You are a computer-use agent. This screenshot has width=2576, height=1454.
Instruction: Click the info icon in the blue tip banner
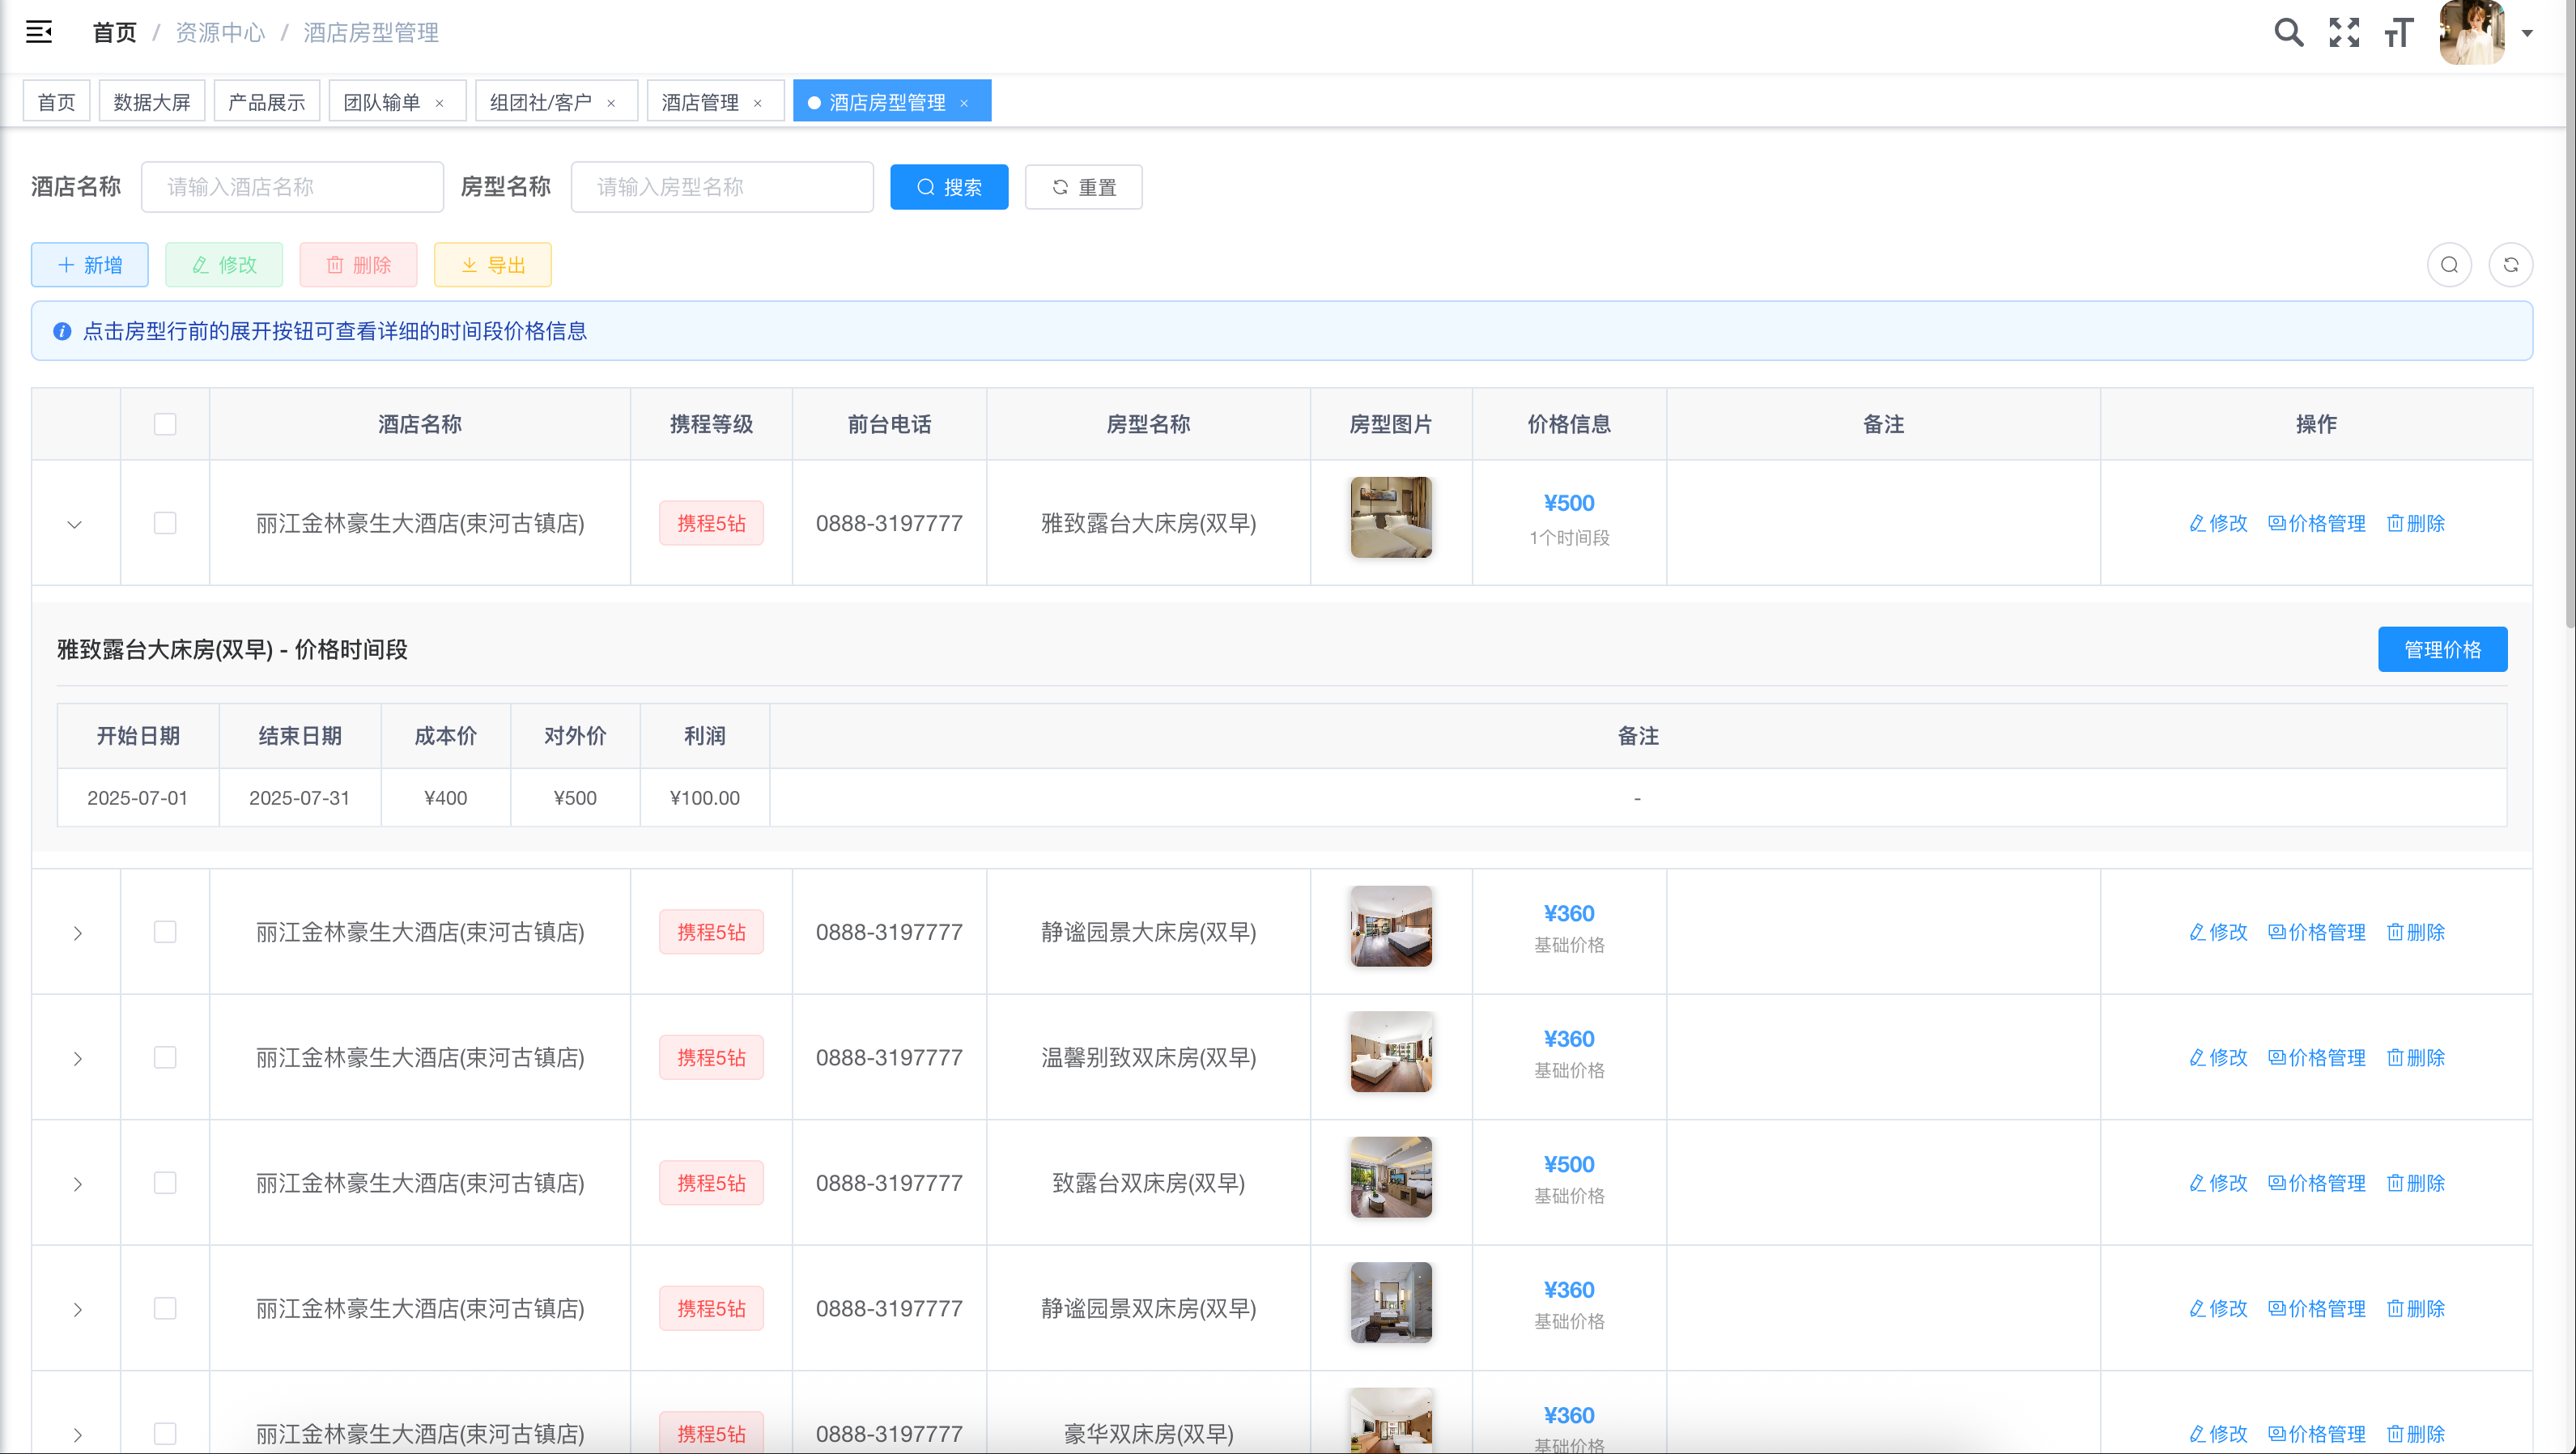coord(62,331)
